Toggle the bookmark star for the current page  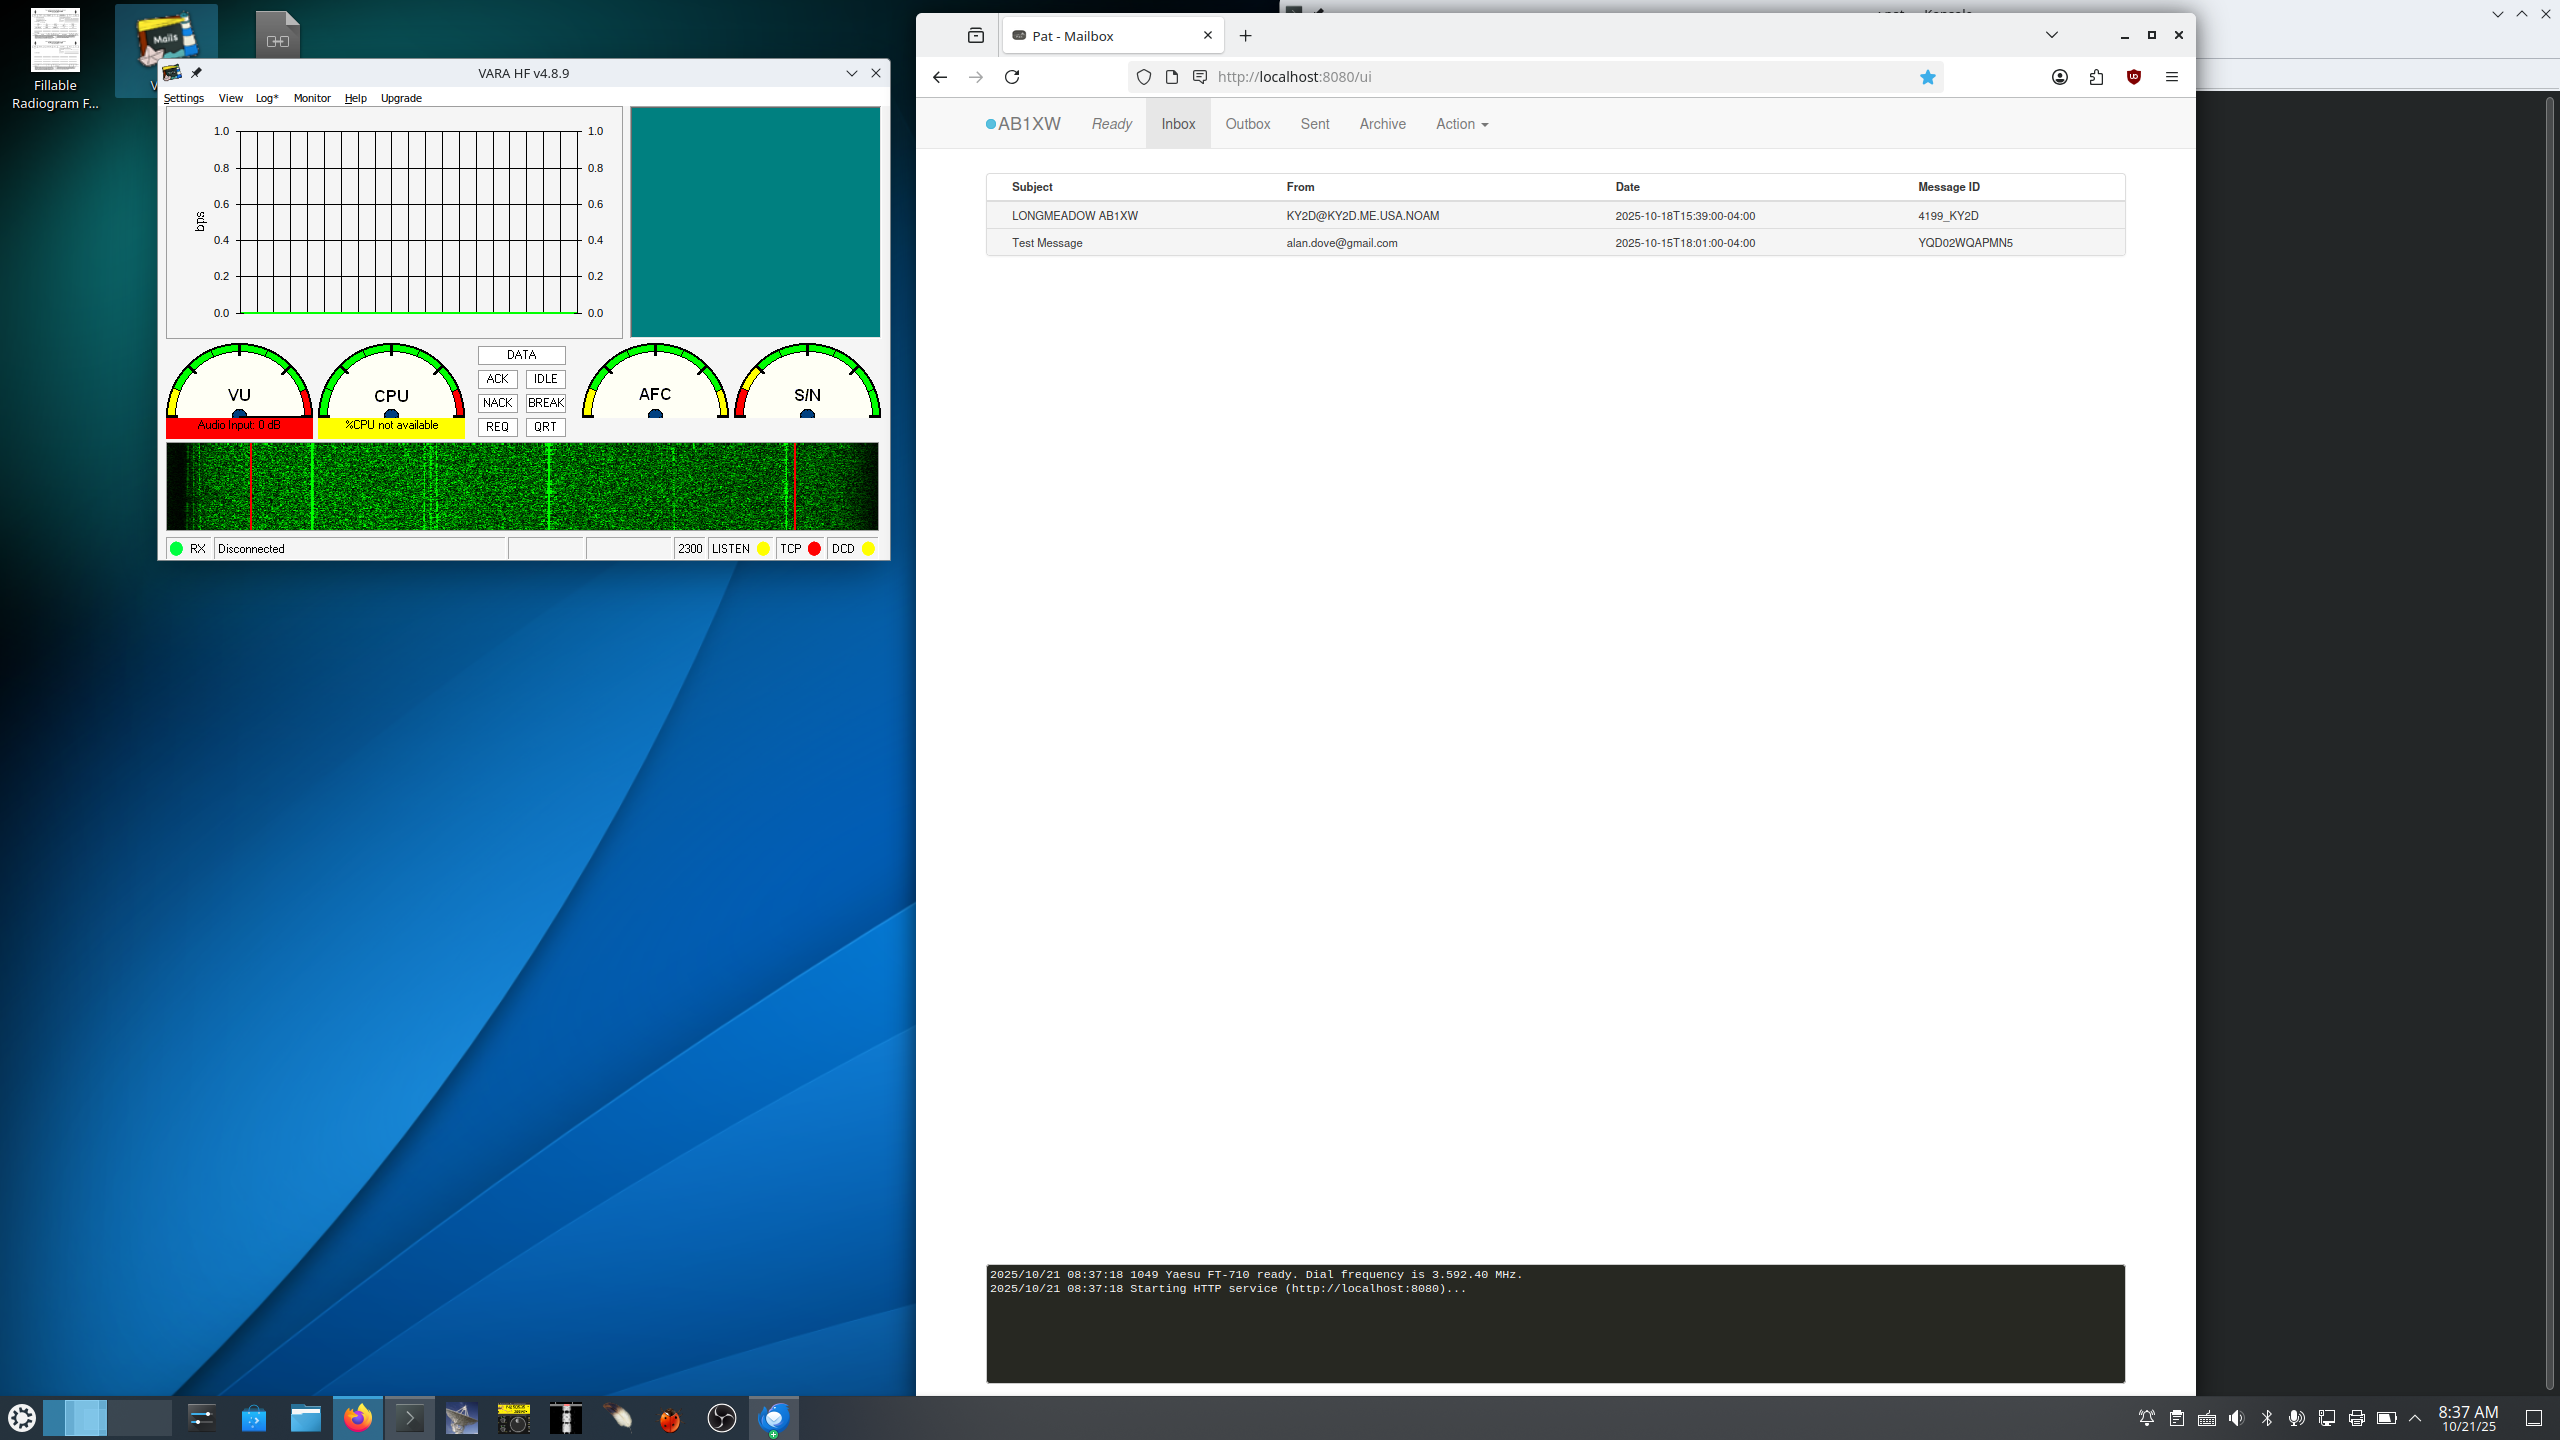click(1928, 77)
